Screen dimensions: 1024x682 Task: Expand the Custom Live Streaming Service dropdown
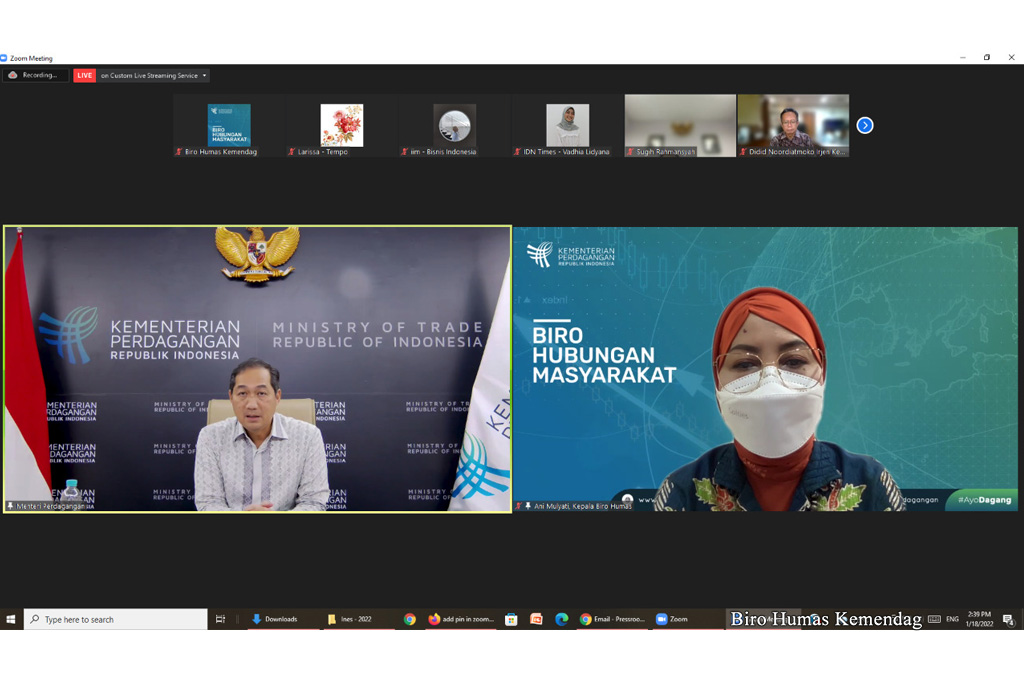pyautogui.click(x=204, y=76)
